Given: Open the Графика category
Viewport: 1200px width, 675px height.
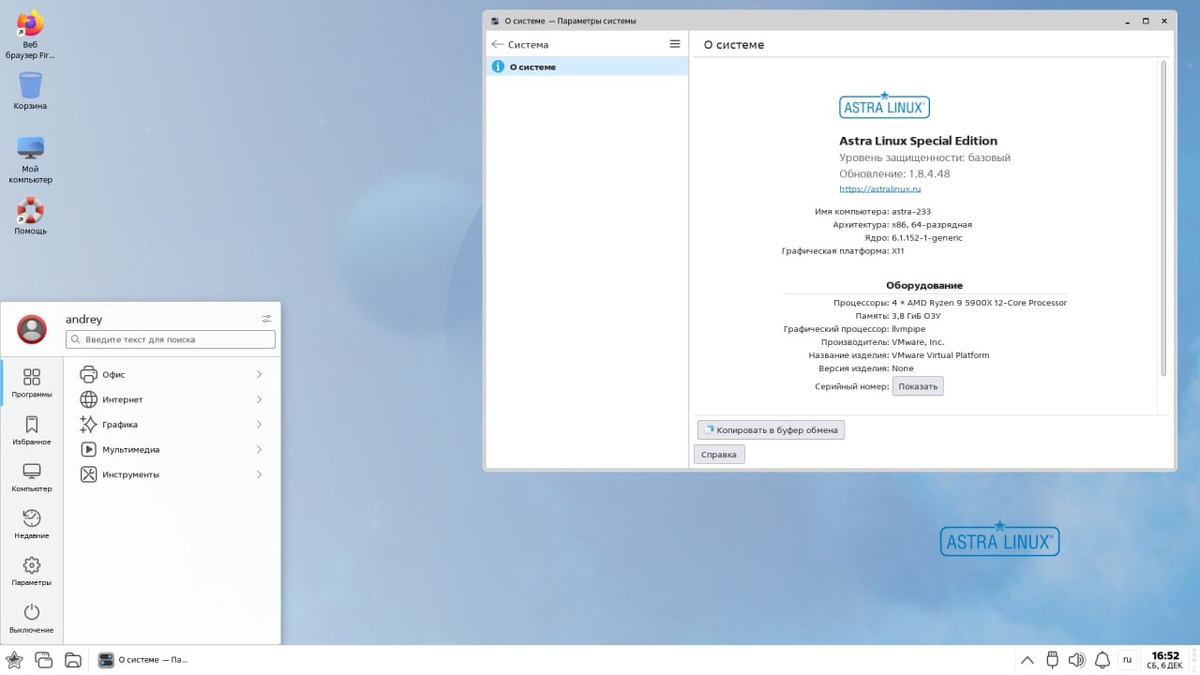Looking at the screenshot, I should [x=171, y=424].
